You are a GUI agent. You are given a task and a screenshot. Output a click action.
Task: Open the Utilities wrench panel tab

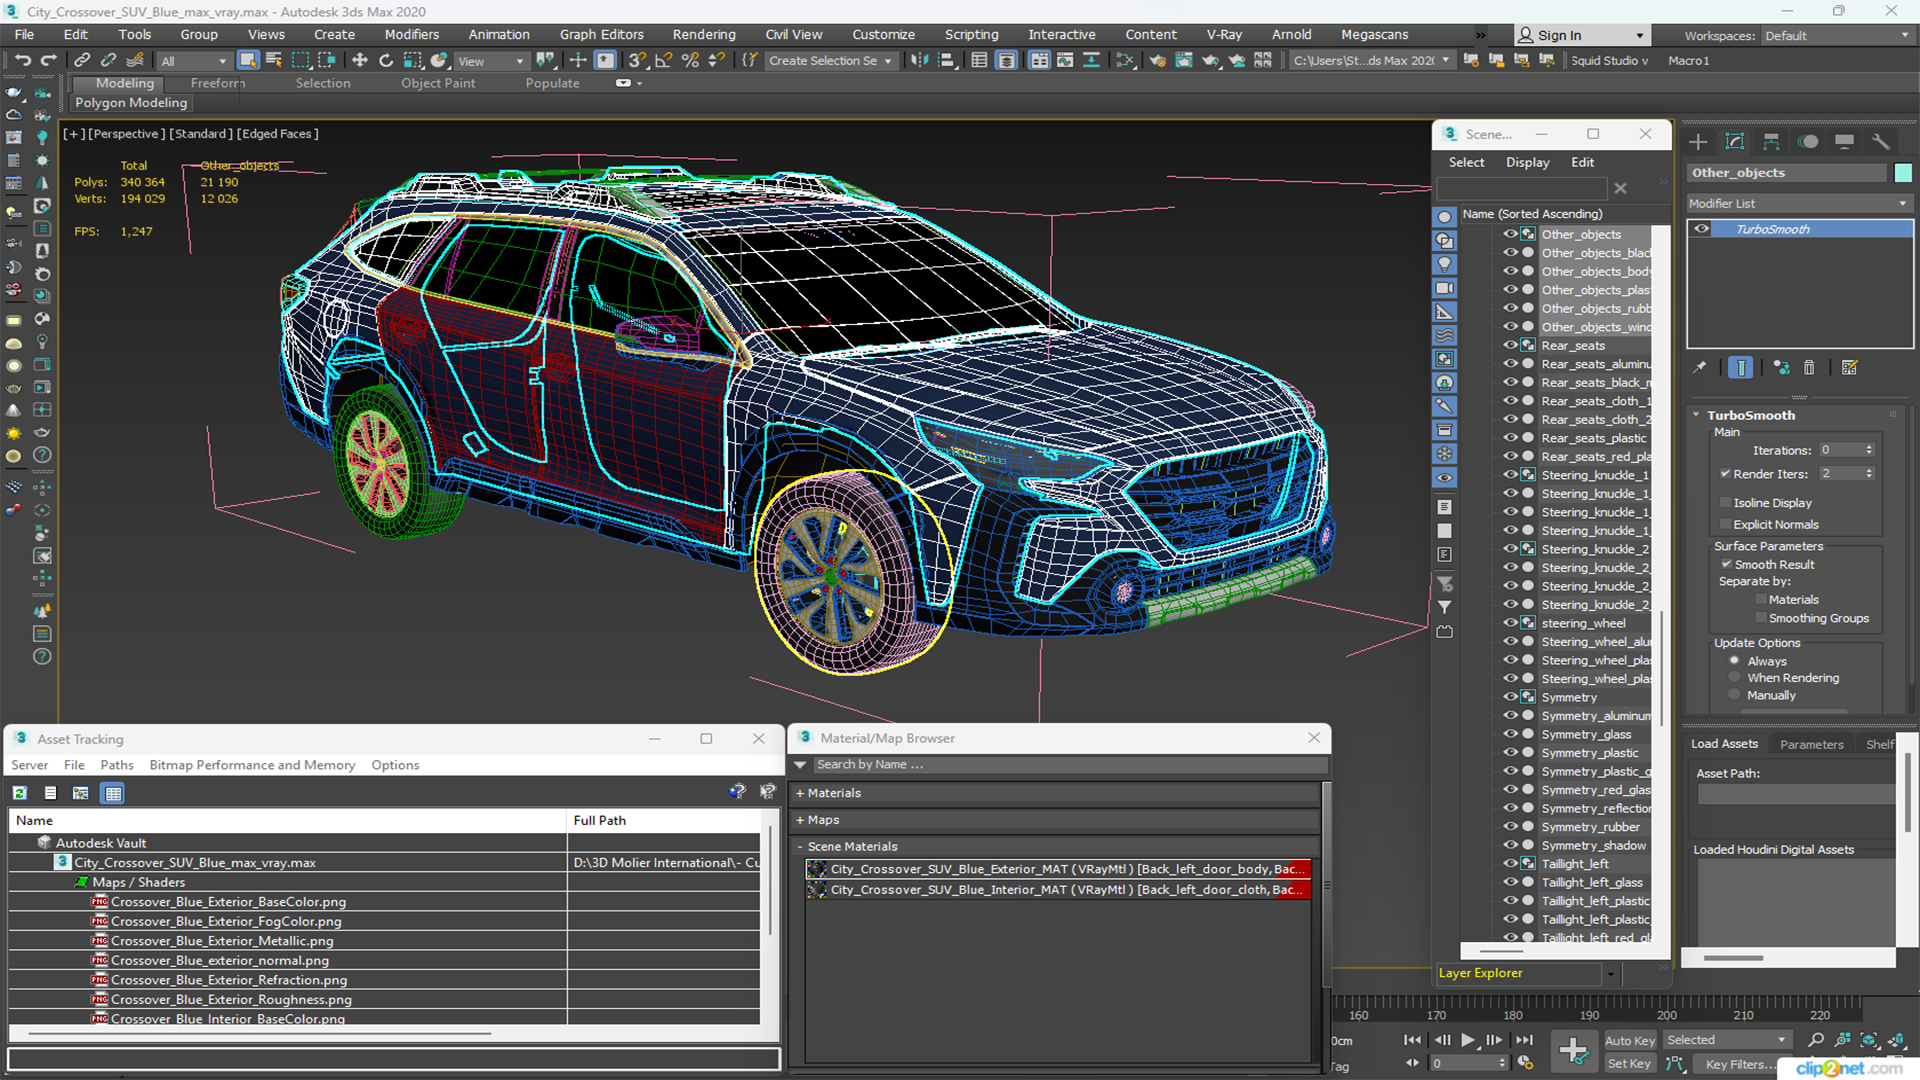pos(1881,142)
